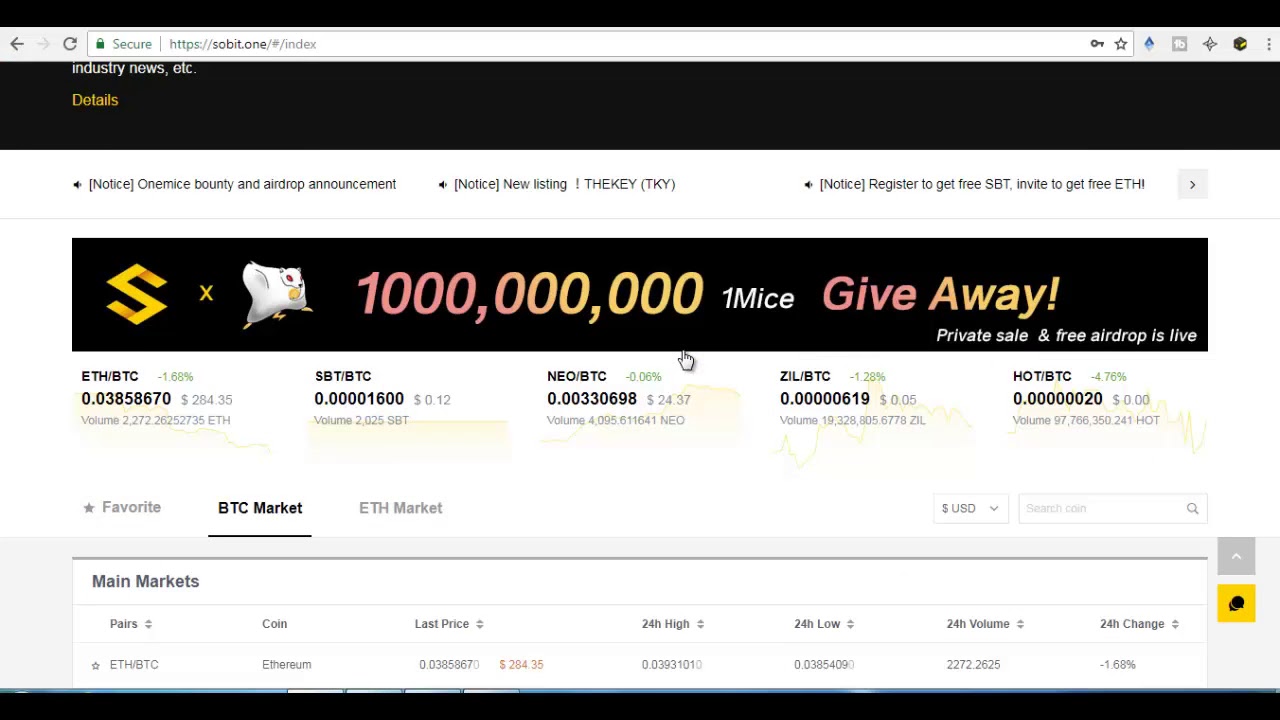
Task: Click the ETH/BTC pair in Main Markets
Action: coord(134,665)
